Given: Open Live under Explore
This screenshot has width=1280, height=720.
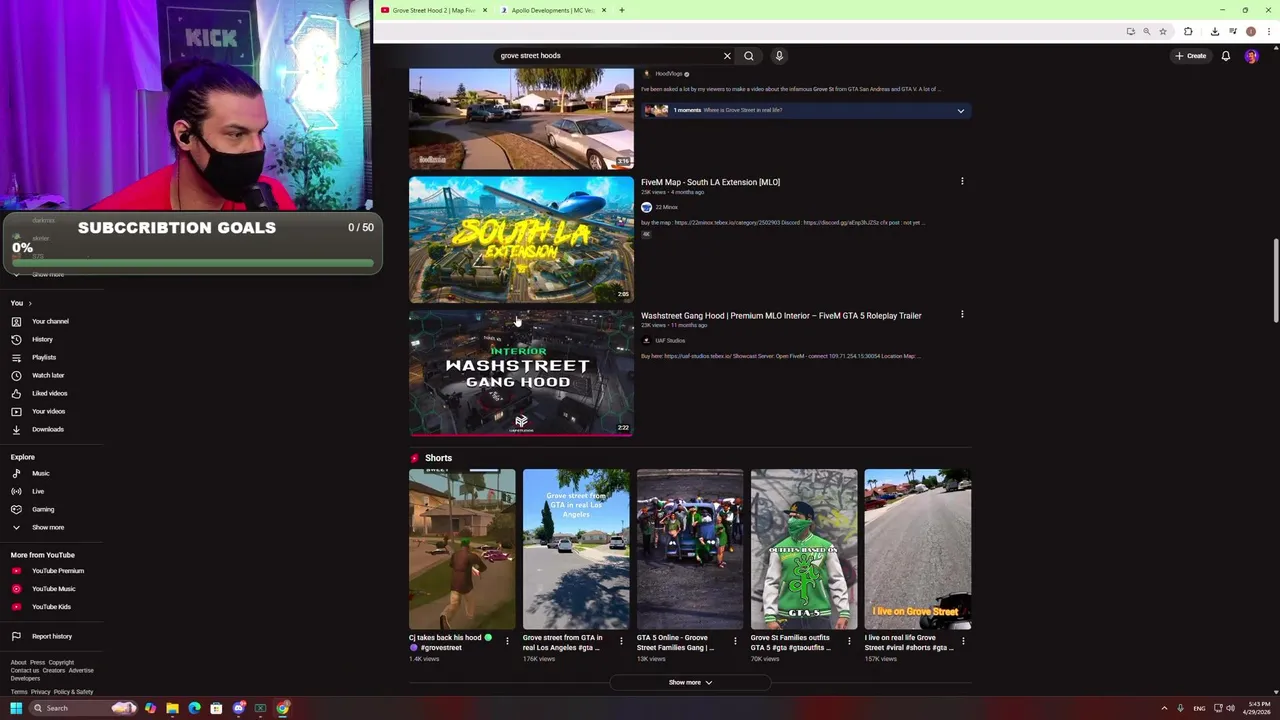Looking at the screenshot, I should pos(38,491).
